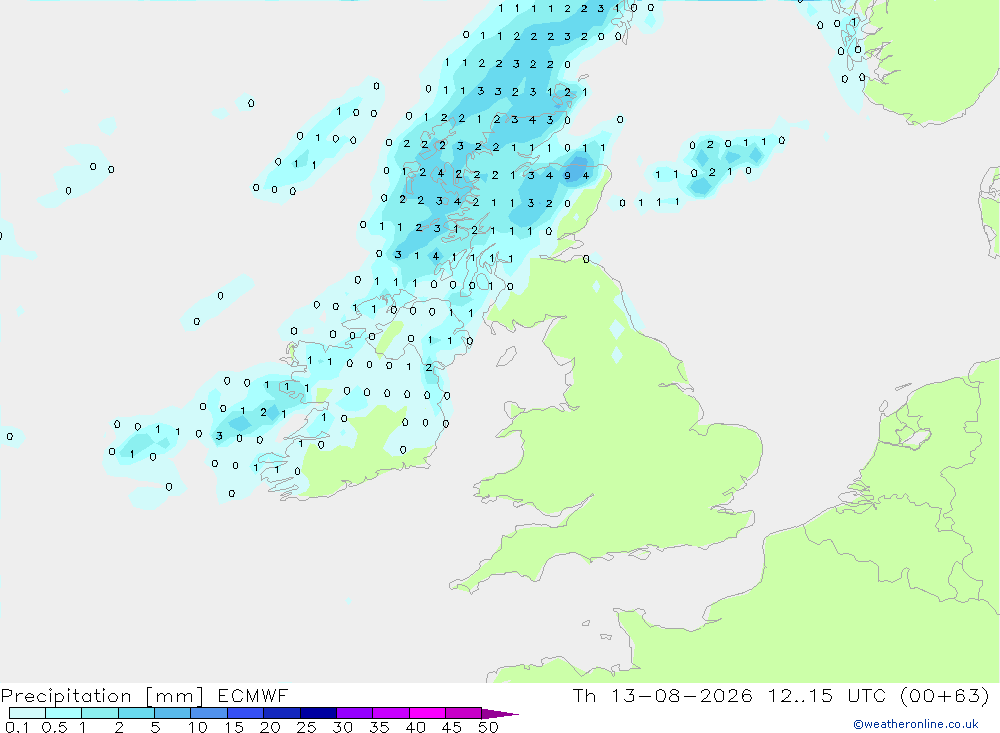This screenshot has width=1000, height=733.
Task: Click the "ECMWF" model label
Action: (x=253, y=695)
